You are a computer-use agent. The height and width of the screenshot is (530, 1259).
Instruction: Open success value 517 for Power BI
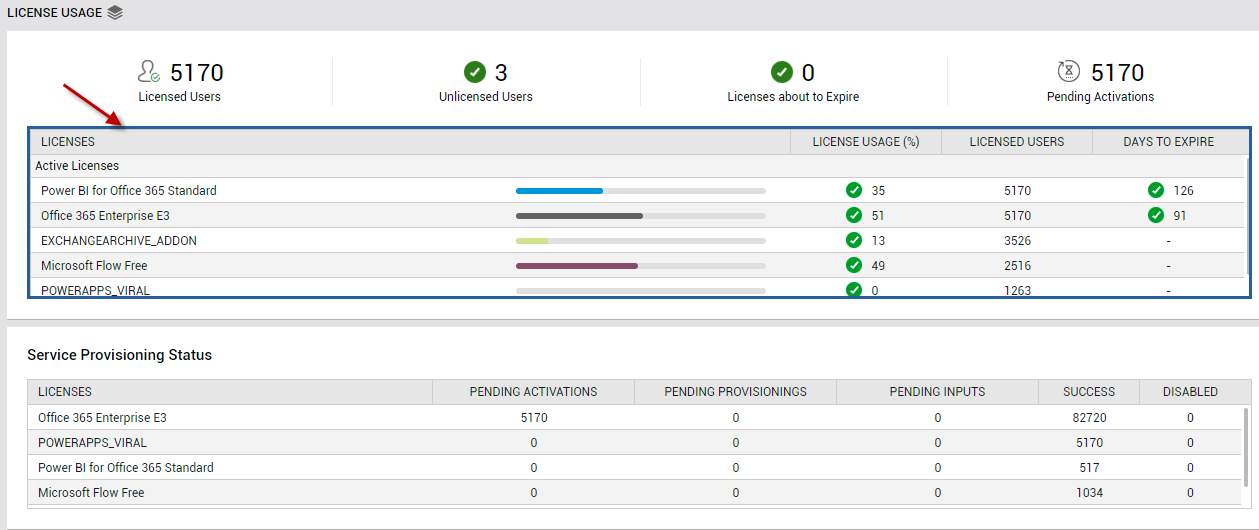1089,467
